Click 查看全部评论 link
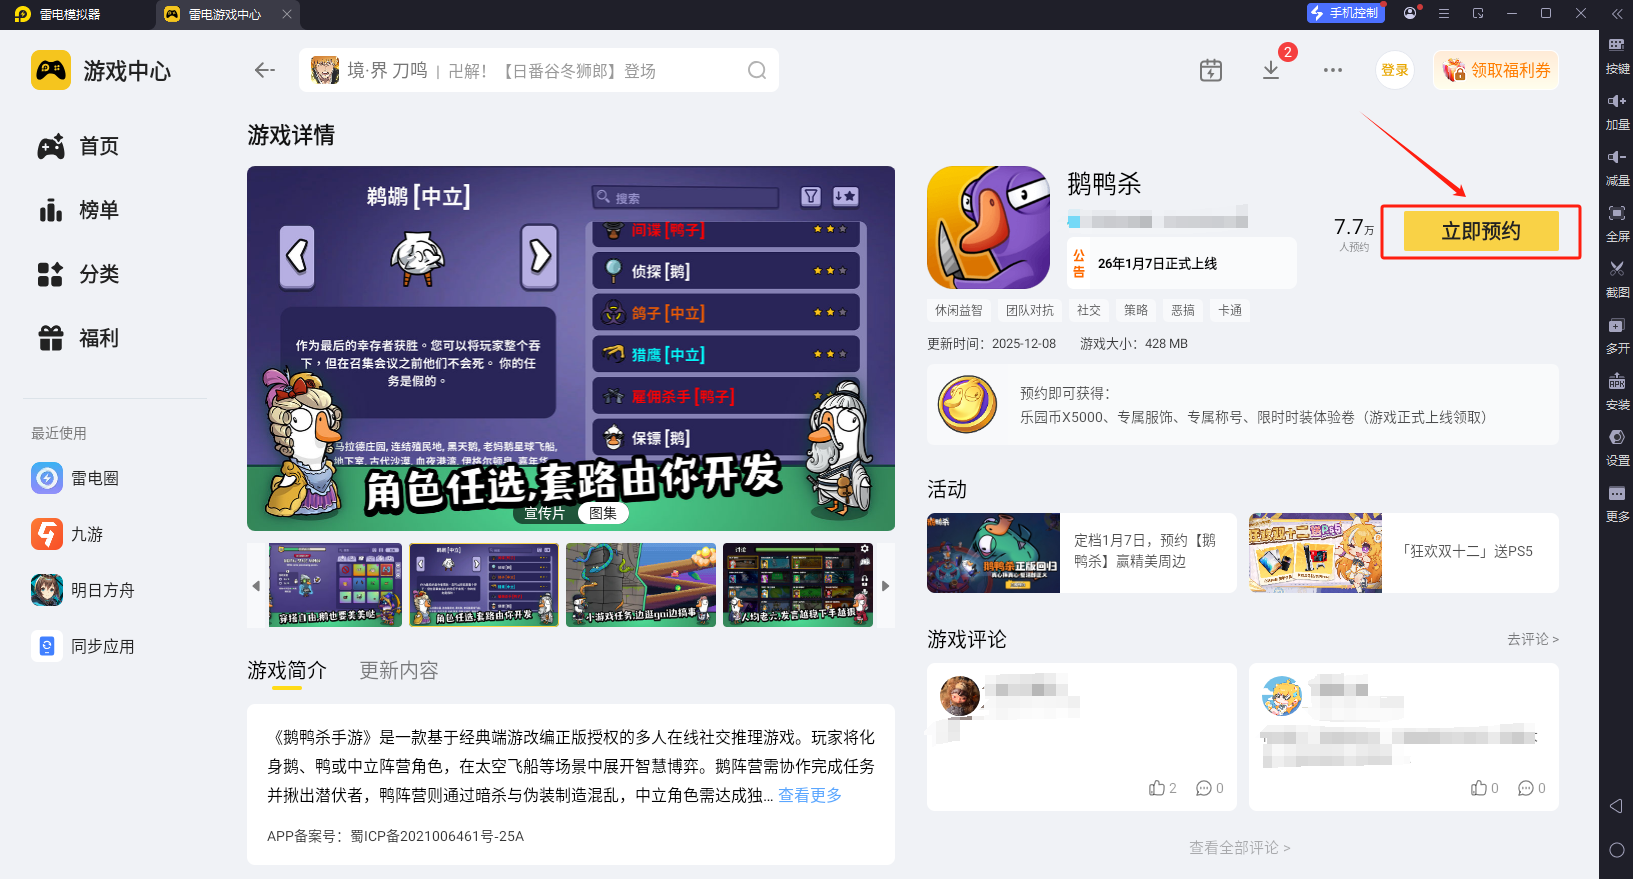 click(1240, 848)
